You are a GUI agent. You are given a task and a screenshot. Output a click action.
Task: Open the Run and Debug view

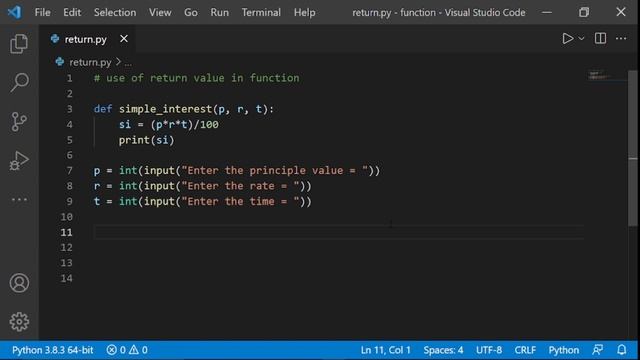[19, 160]
